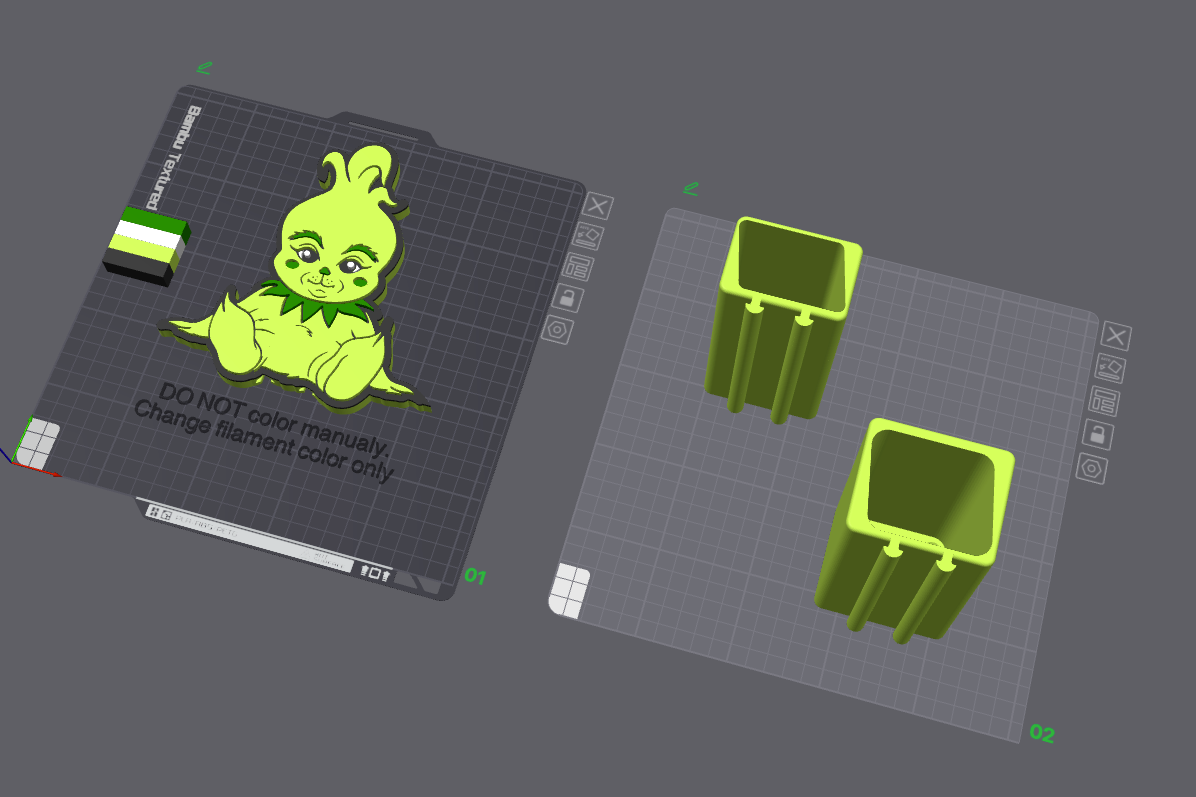Click the plate 01 number label
The width and height of the screenshot is (1196, 797).
point(474,576)
